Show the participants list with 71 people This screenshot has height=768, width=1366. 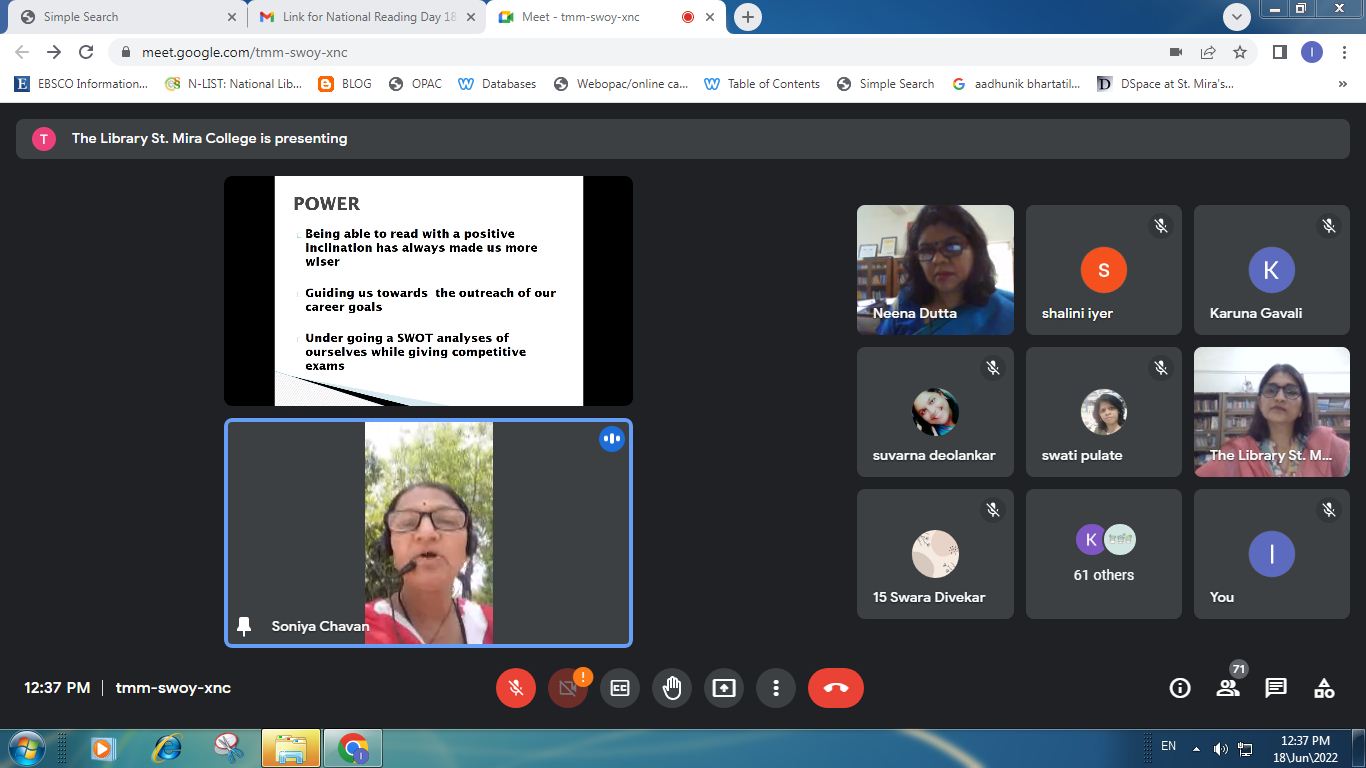1227,688
